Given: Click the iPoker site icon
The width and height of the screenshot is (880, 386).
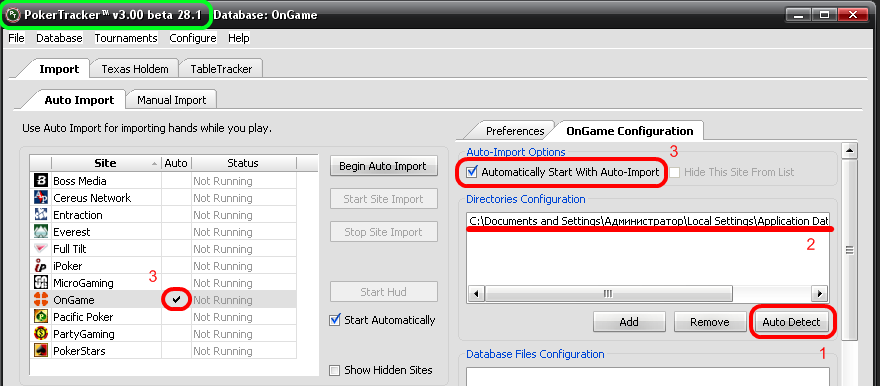Looking at the screenshot, I should (x=41, y=266).
